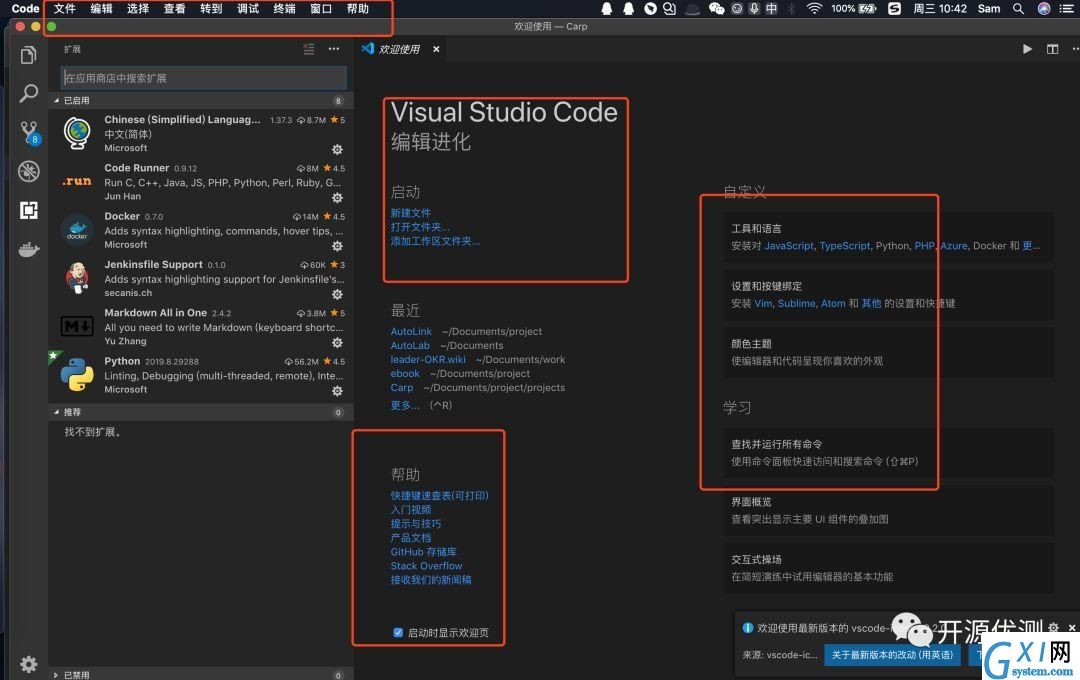The height and width of the screenshot is (680, 1080).
Task: Open the 终端 menu
Action: (x=284, y=9)
